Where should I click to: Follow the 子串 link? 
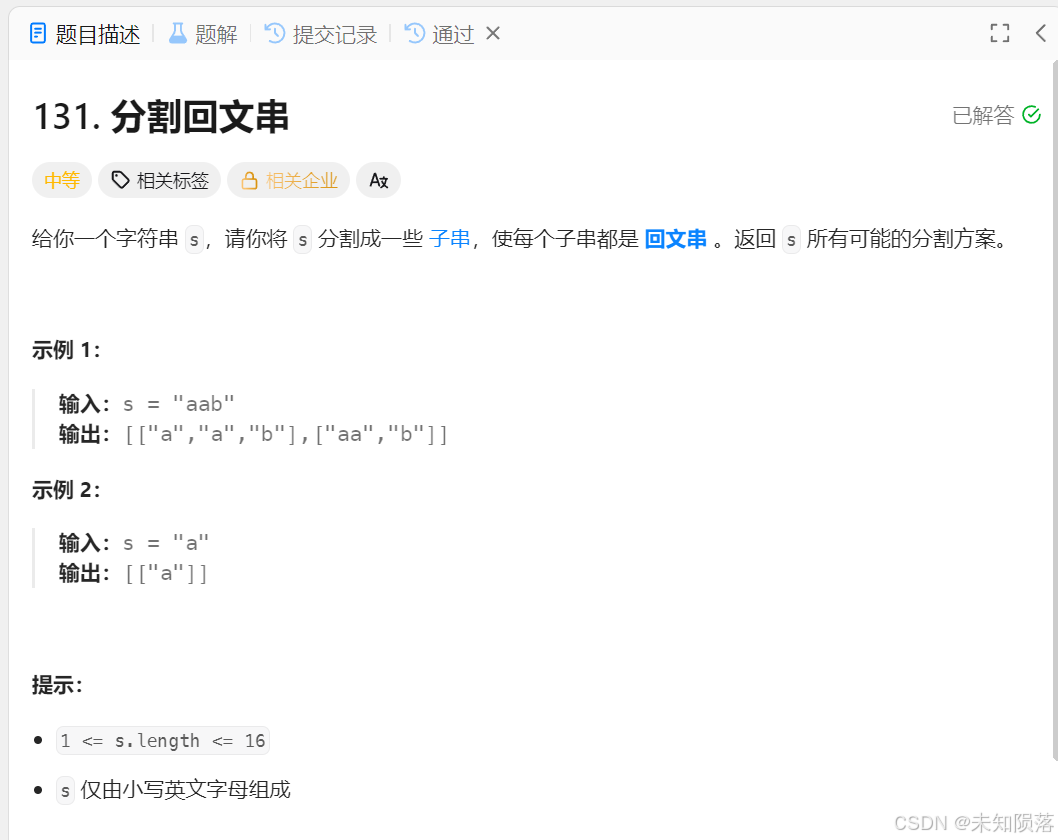[x=449, y=238]
